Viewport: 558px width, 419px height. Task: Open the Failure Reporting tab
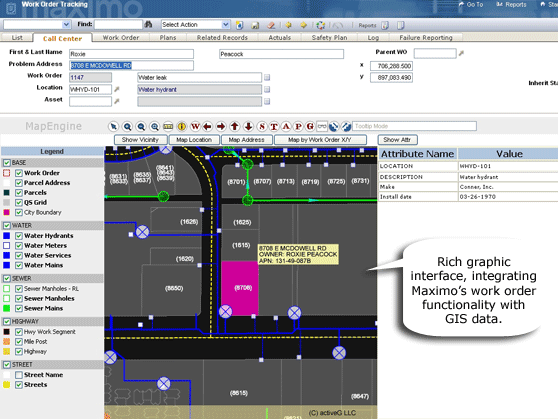coord(426,38)
